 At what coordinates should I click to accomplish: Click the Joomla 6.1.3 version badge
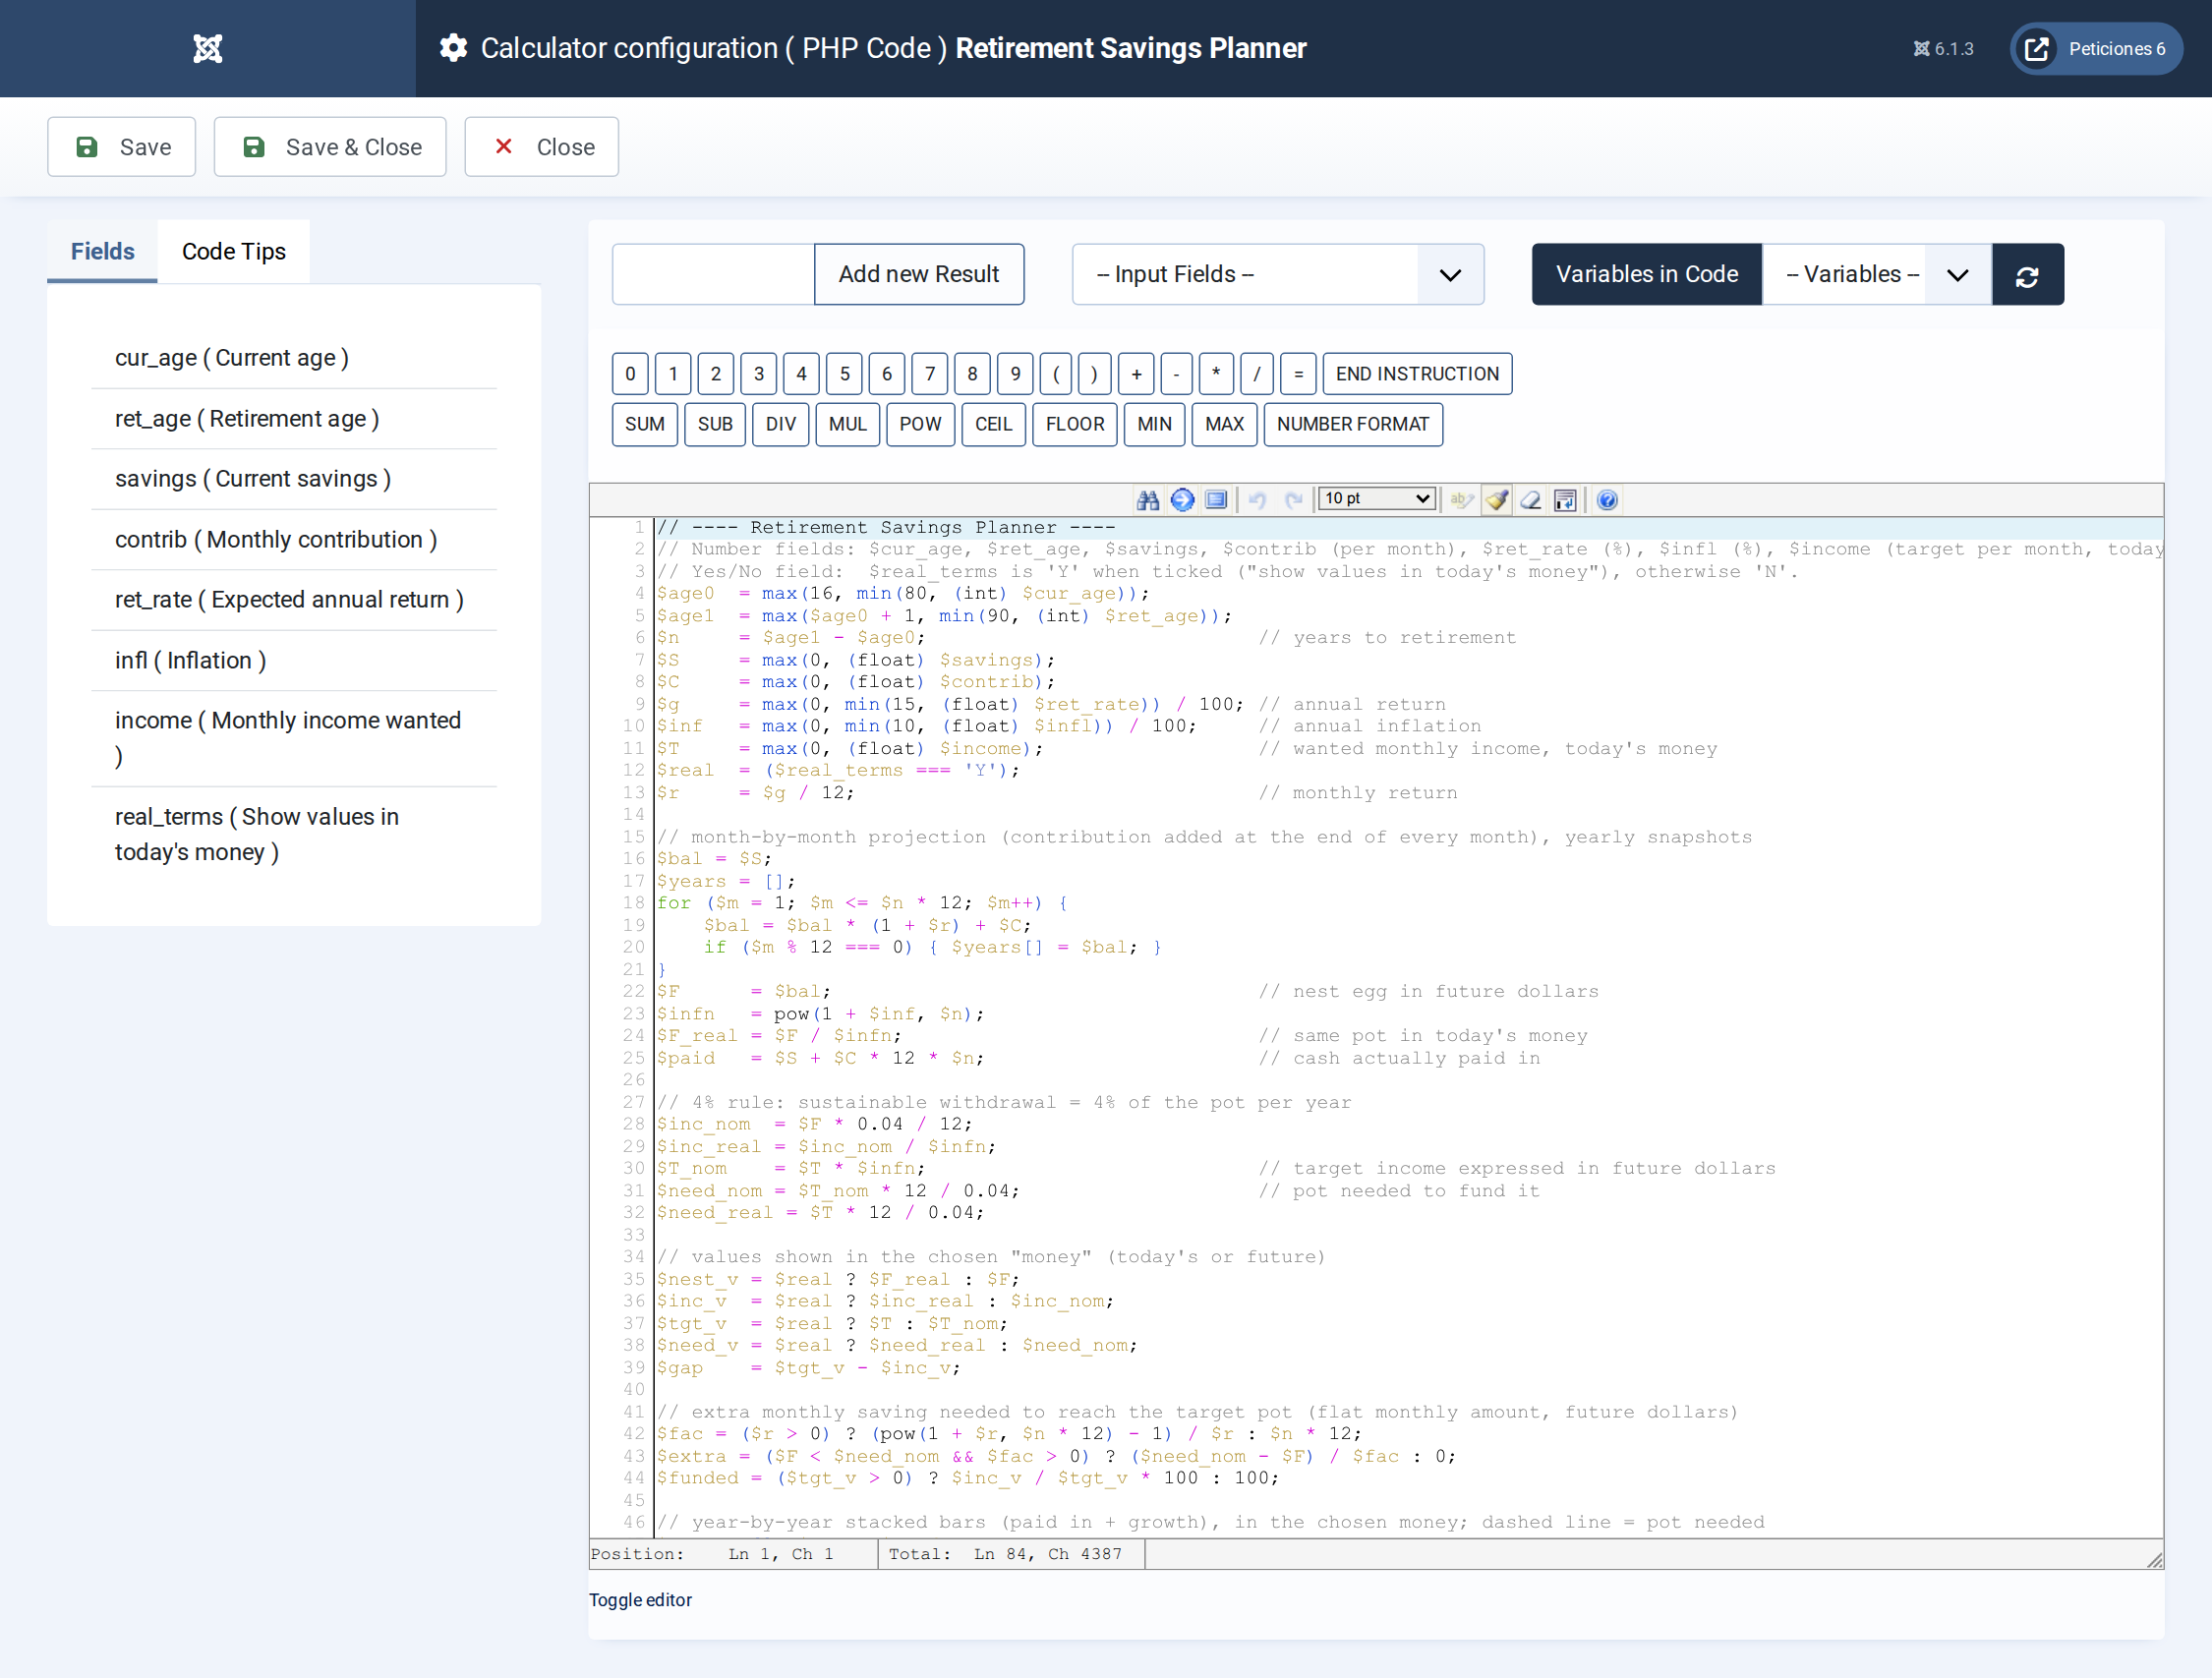point(1943,48)
